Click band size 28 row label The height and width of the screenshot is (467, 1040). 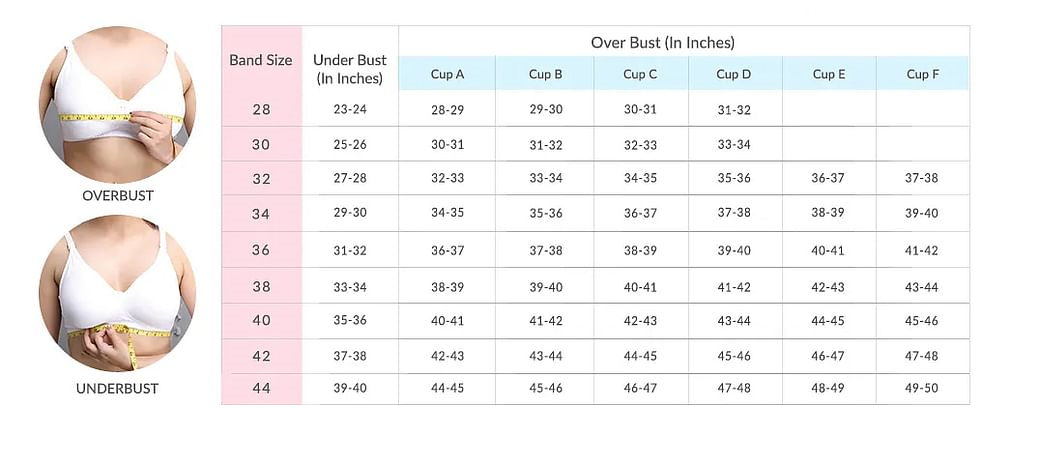(261, 109)
